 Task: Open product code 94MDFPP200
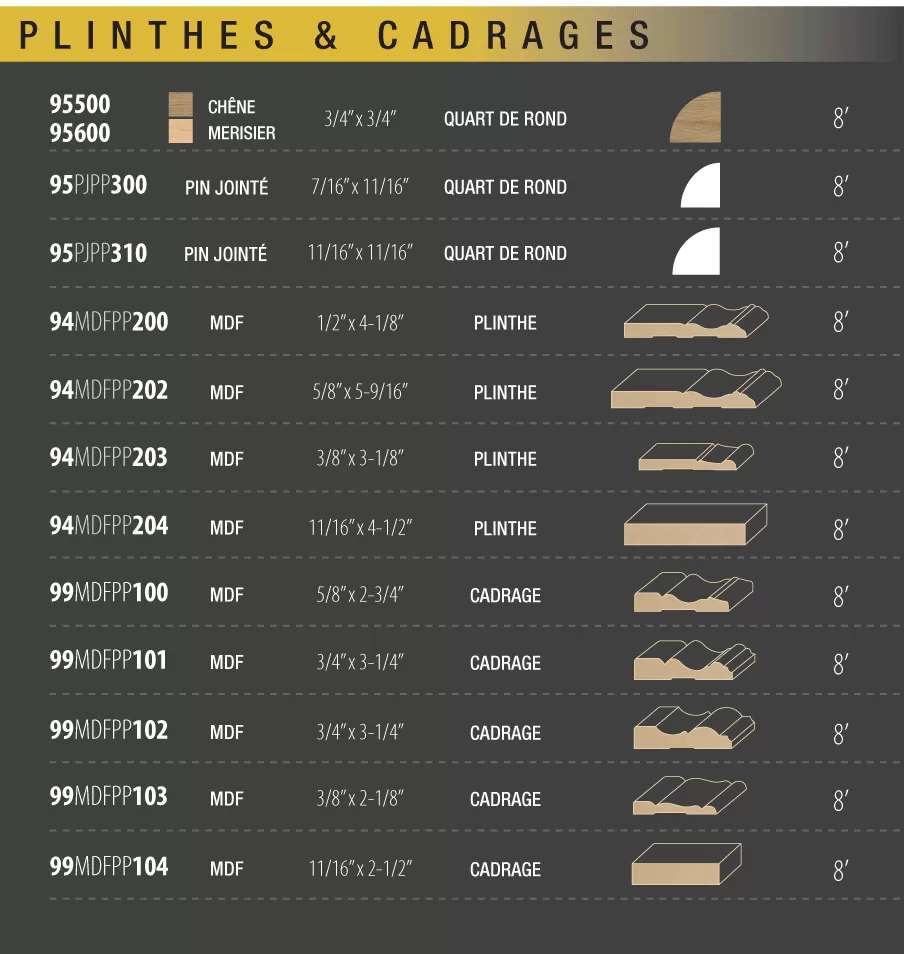click(109, 322)
